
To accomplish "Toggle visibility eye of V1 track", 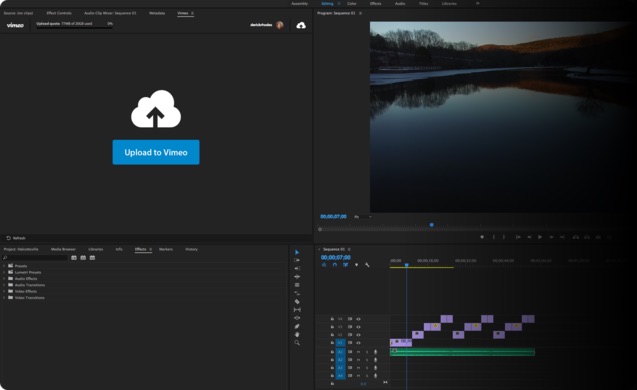I will pyautogui.click(x=358, y=343).
